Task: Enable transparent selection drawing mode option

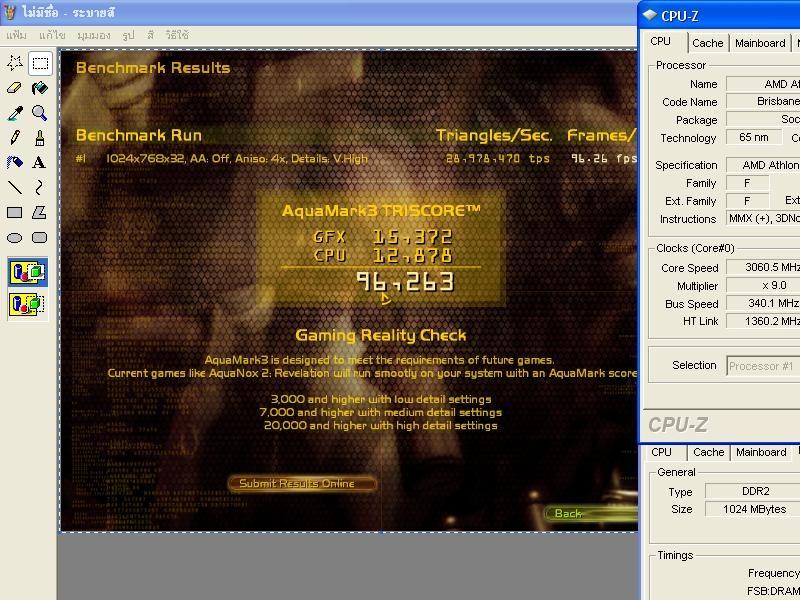Action: click(x=28, y=304)
